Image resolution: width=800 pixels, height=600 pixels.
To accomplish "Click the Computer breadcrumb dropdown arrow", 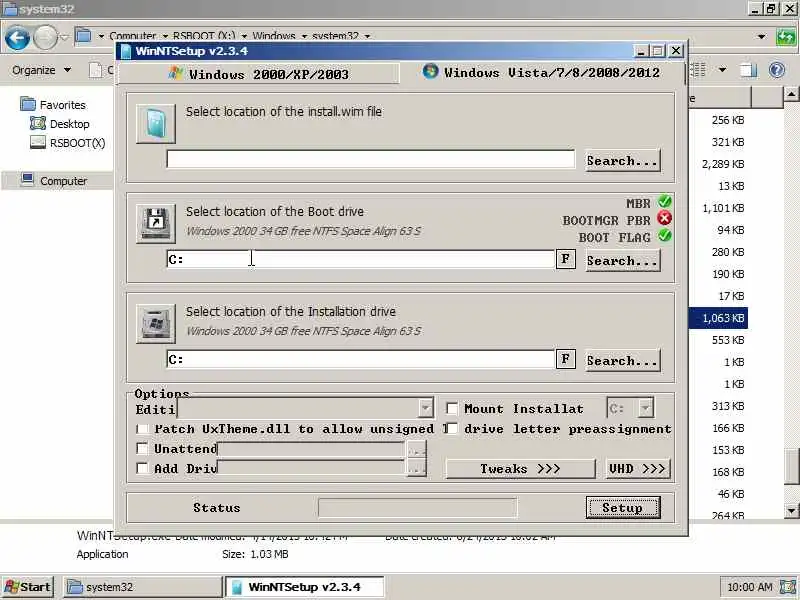I will (165, 36).
